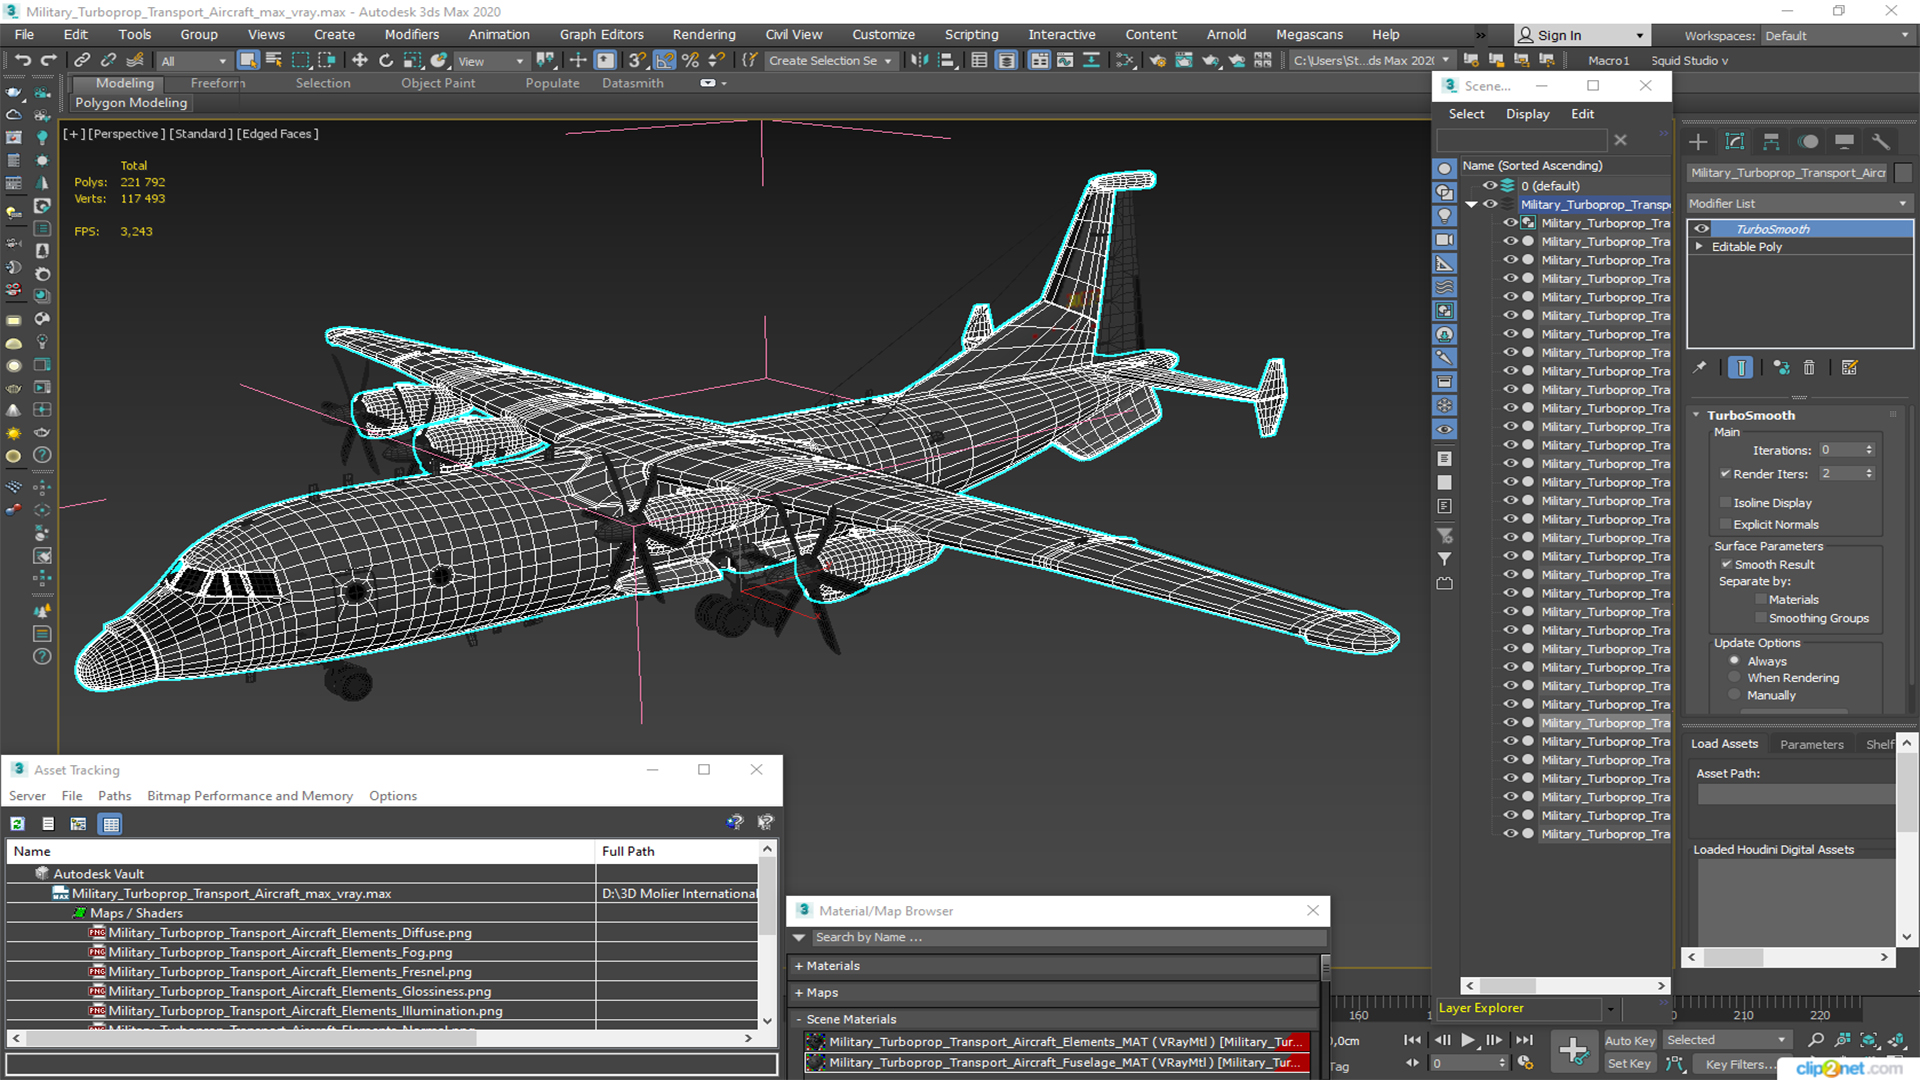This screenshot has width=1920, height=1080.
Task: Activate Select and Move tool
Action: (359, 60)
